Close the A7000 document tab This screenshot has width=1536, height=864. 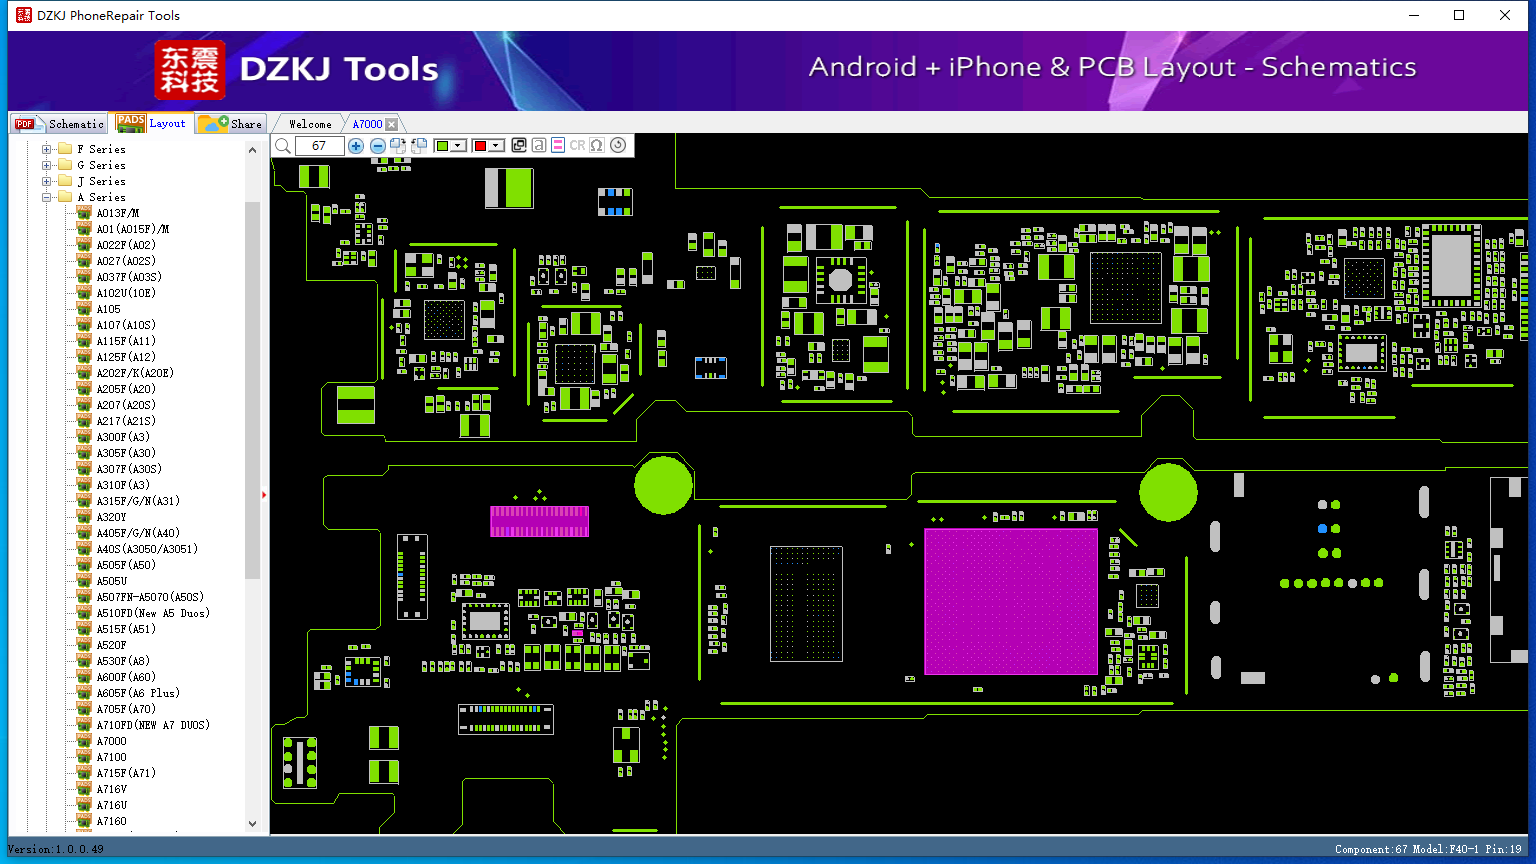click(392, 124)
